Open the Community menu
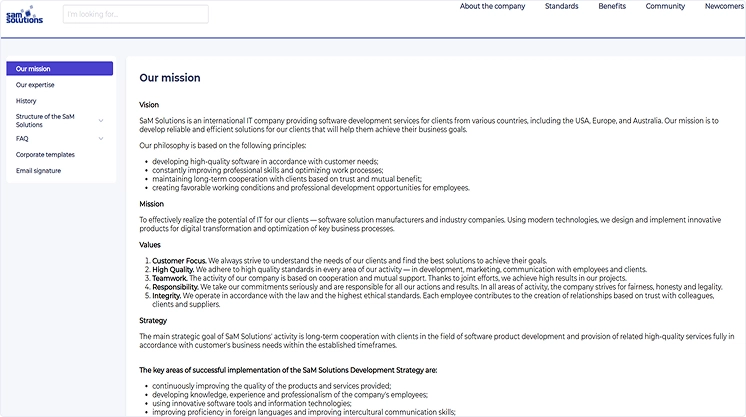The width and height of the screenshot is (746, 417). (x=665, y=6)
